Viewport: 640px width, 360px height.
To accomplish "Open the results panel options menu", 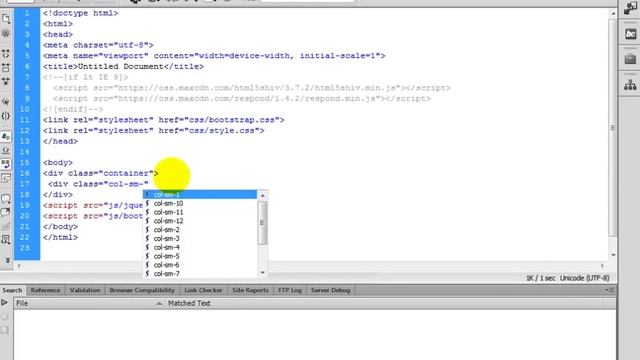I will 610,290.
